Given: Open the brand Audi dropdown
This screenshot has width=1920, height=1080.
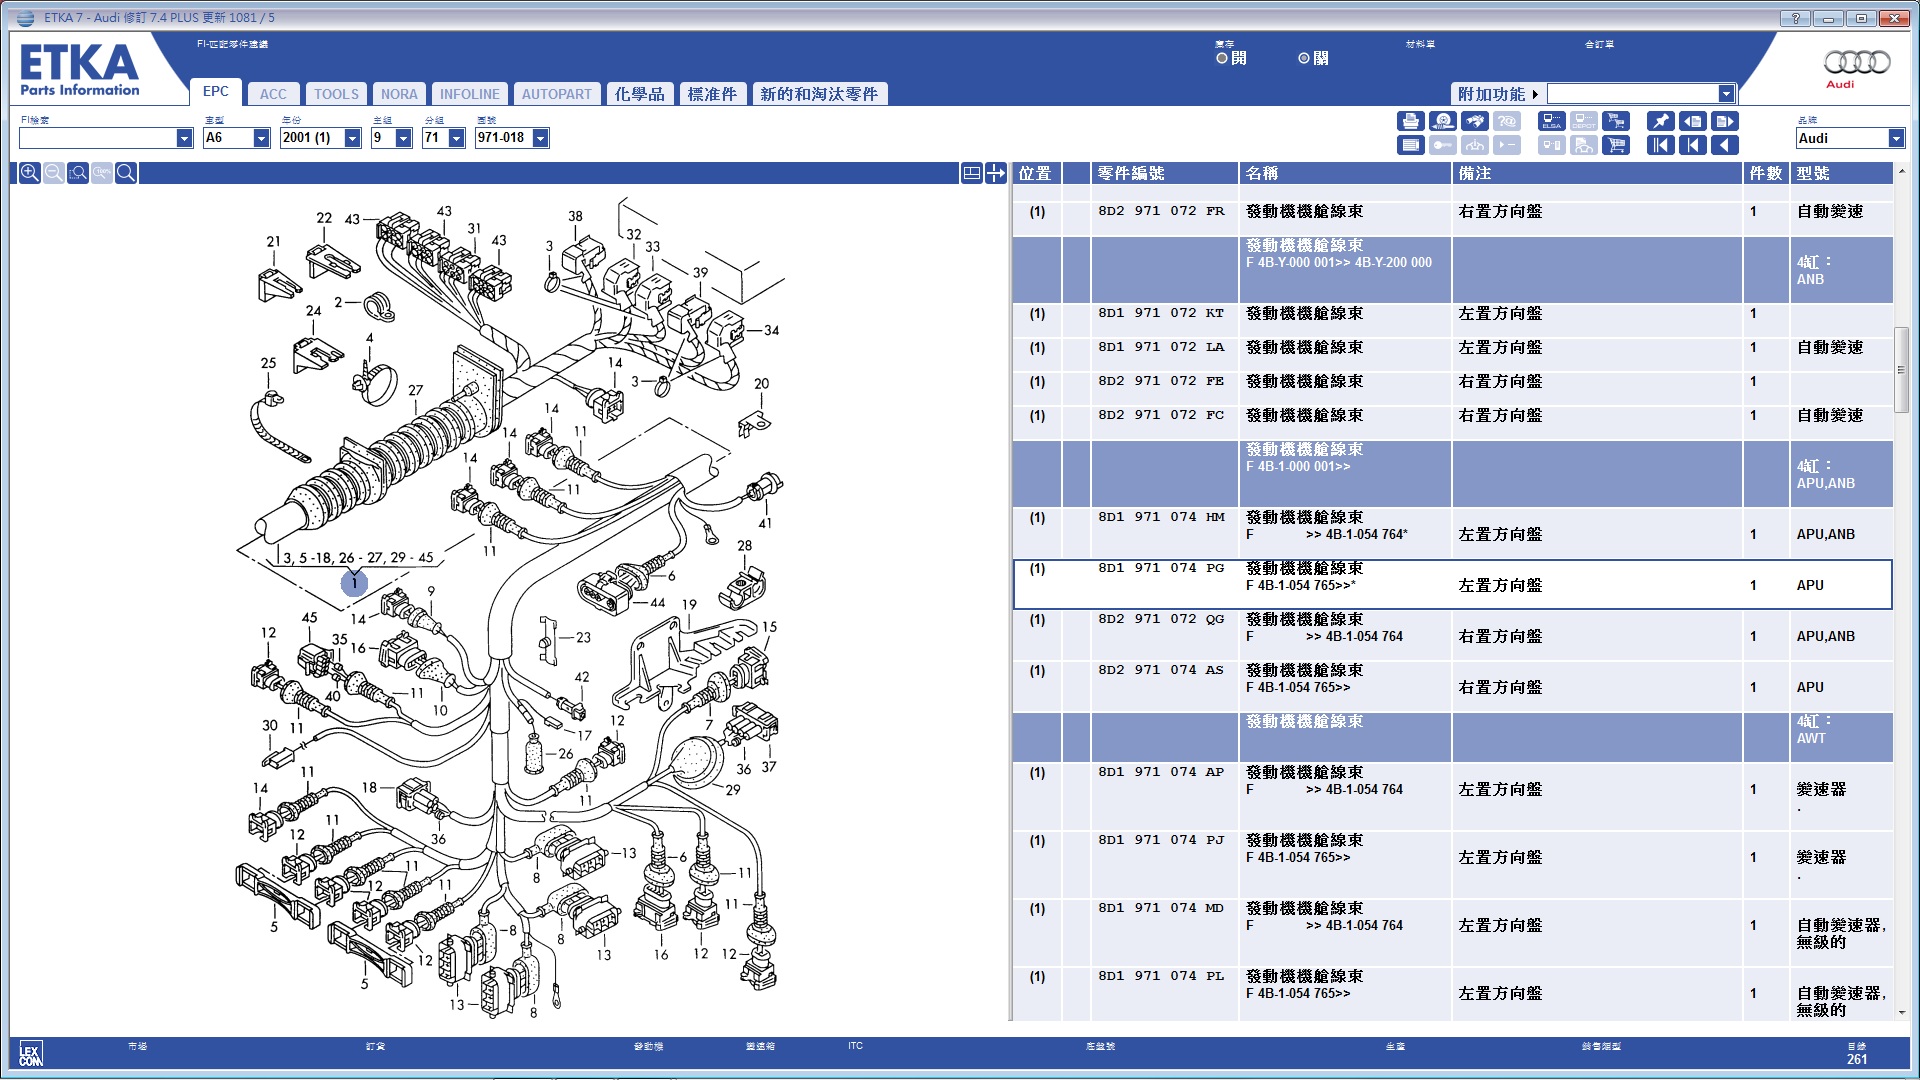Looking at the screenshot, I should point(1896,138).
